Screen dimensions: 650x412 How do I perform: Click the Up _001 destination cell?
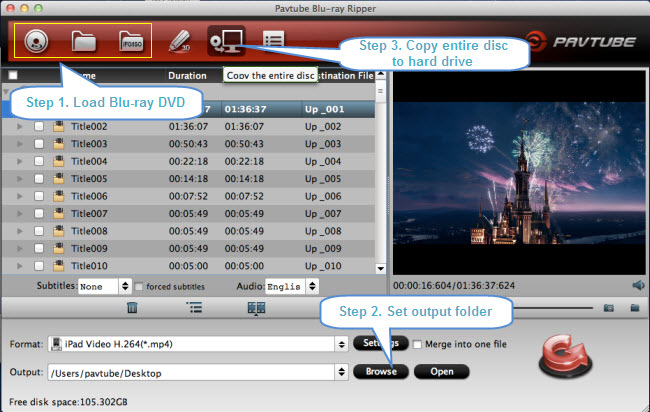tap(325, 109)
